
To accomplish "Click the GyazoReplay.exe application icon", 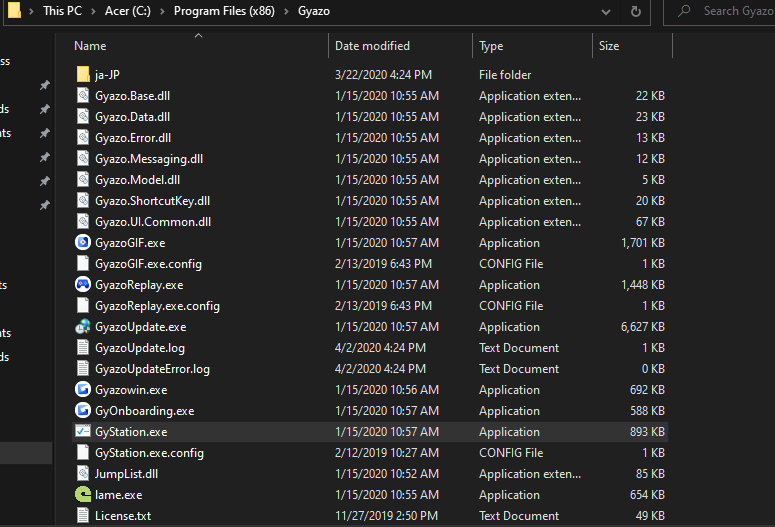I will pyautogui.click(x=83, y=284).
